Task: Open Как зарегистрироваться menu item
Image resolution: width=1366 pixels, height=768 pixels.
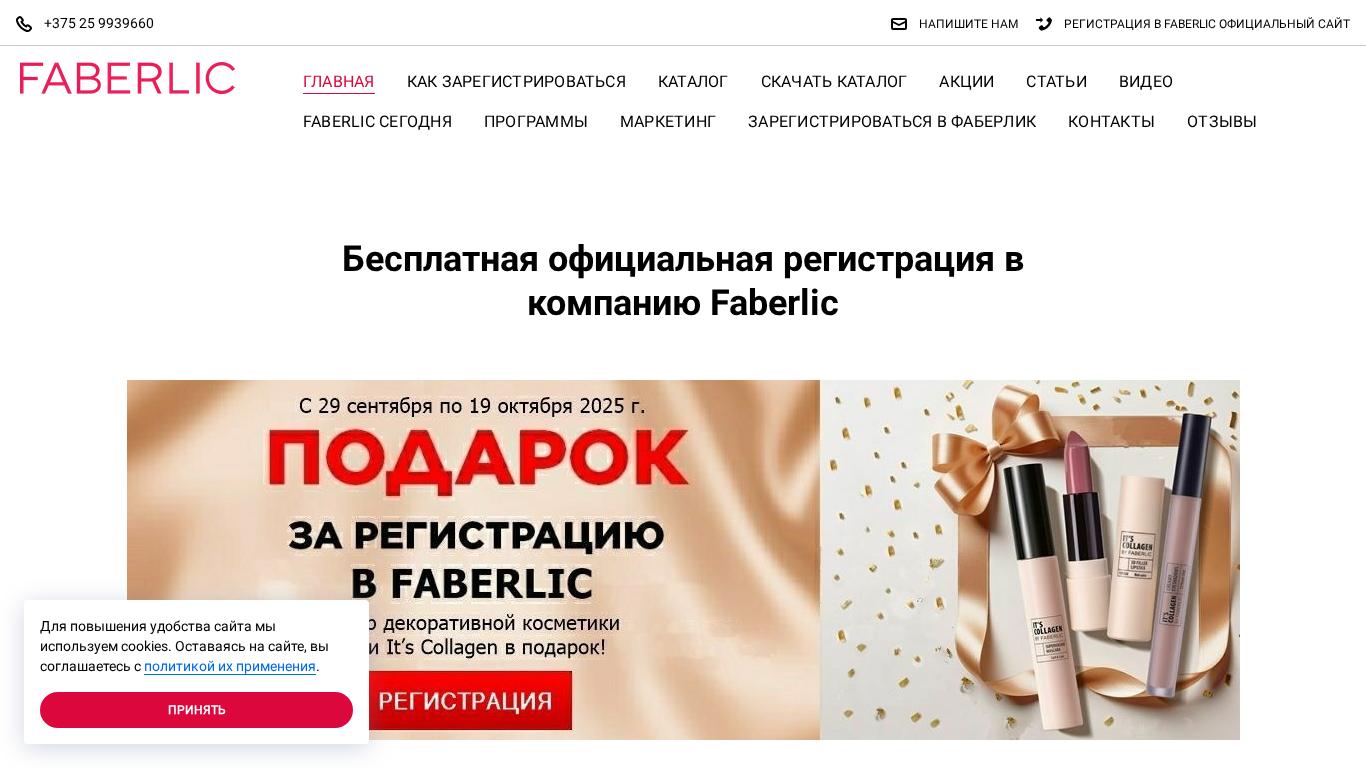Action: tap(516, 82)
